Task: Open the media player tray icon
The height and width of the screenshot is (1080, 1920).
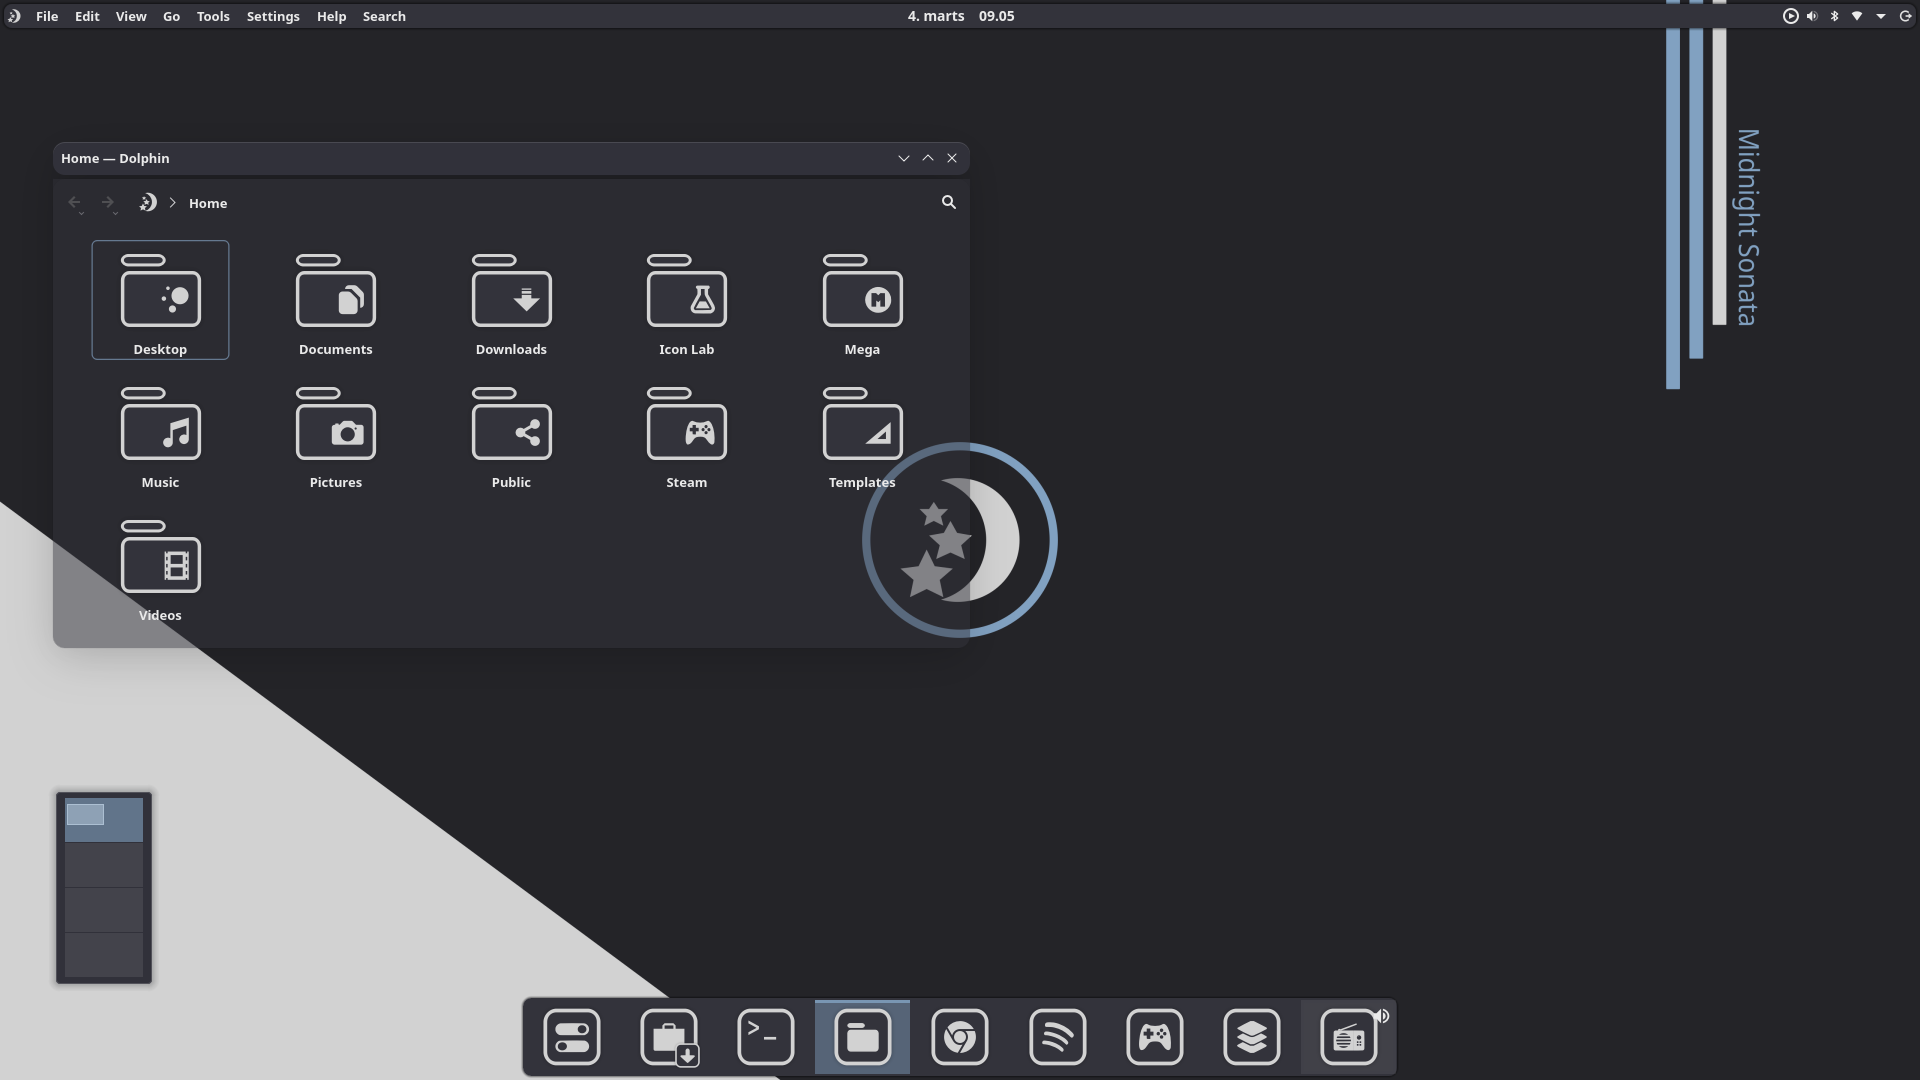Action: pos(1790,16)
